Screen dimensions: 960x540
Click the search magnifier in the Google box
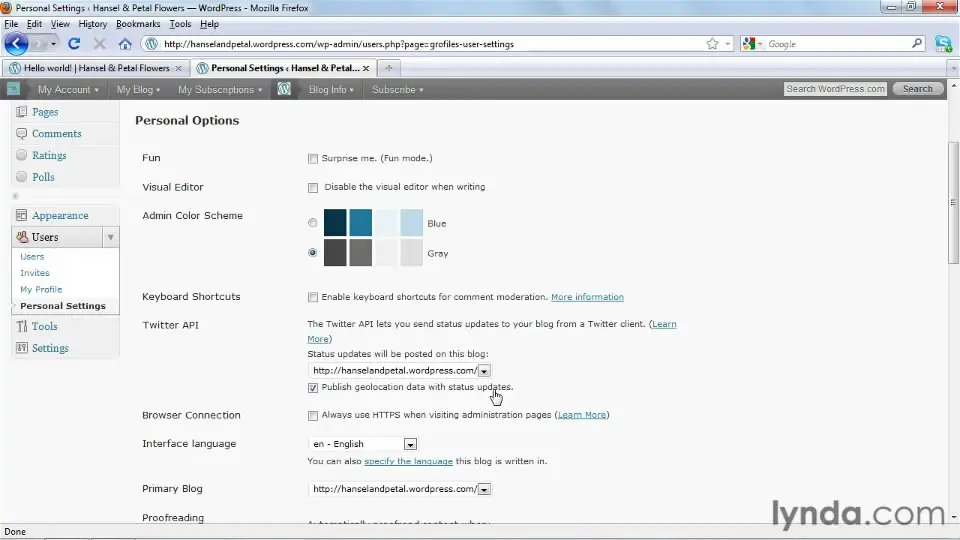pos(917,43)
